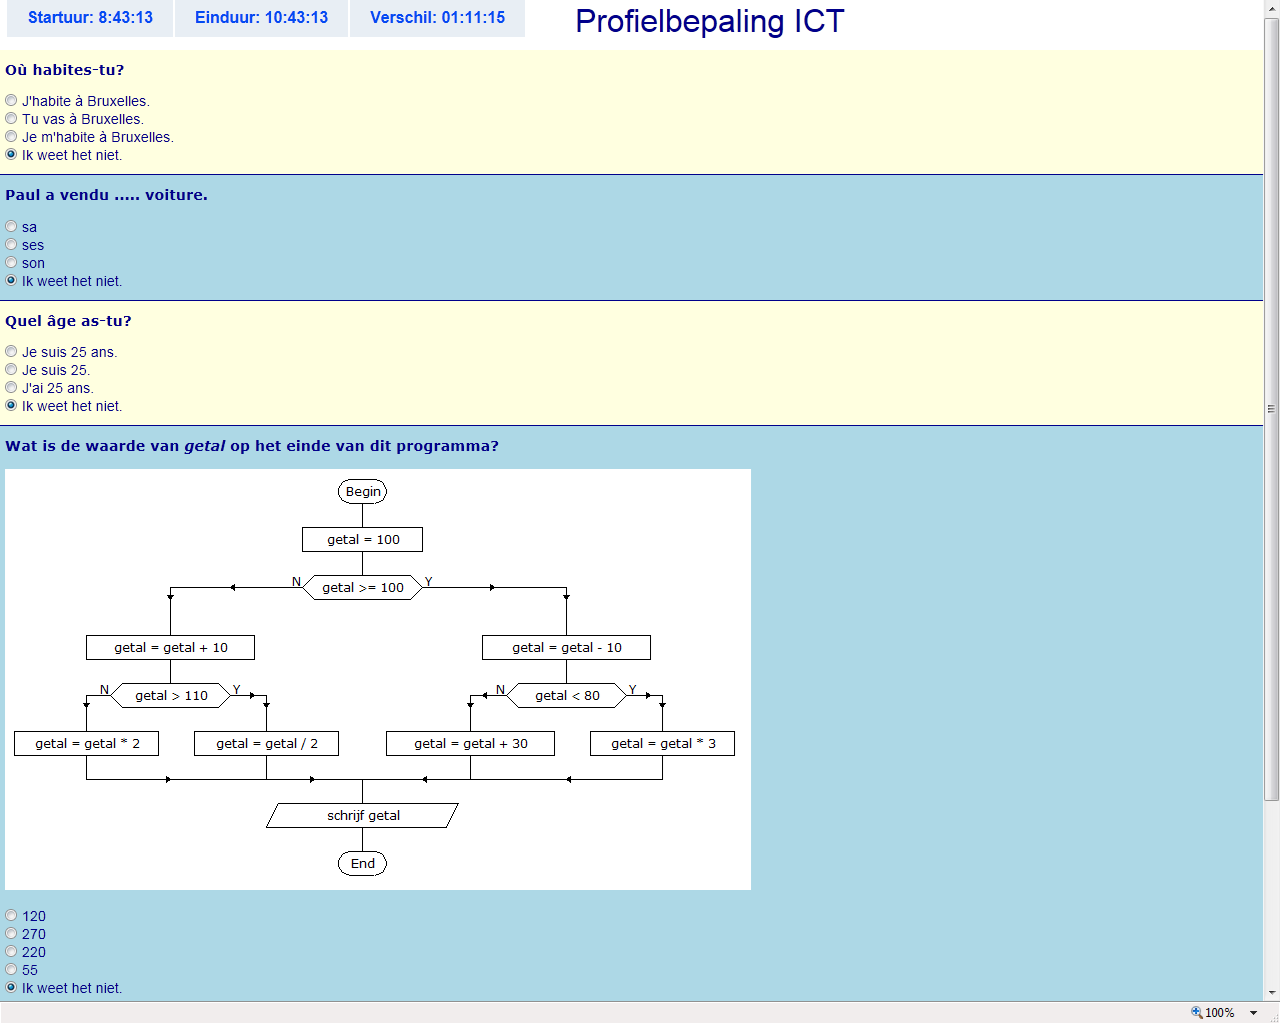Choose 220 as the program result

(x=11, y=952)
